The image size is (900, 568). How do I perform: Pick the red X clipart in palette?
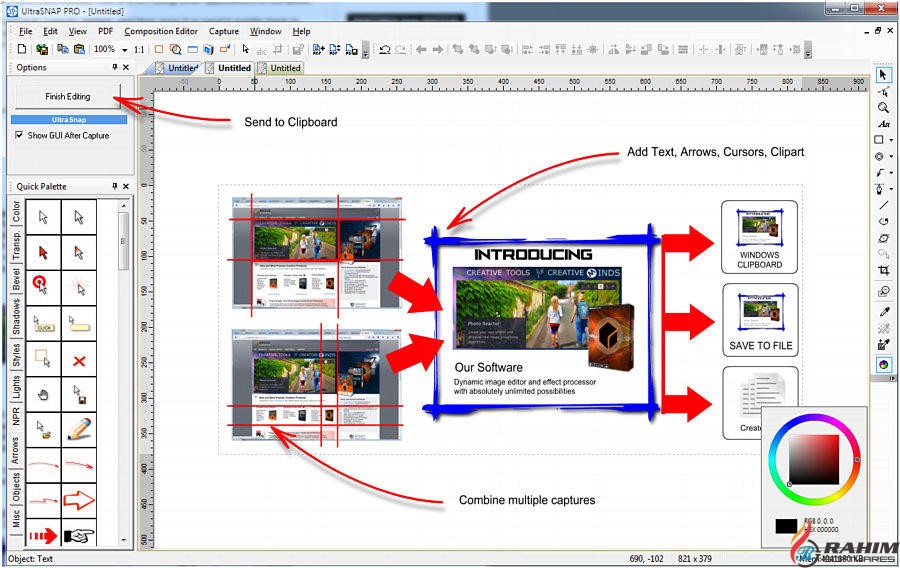79,360
